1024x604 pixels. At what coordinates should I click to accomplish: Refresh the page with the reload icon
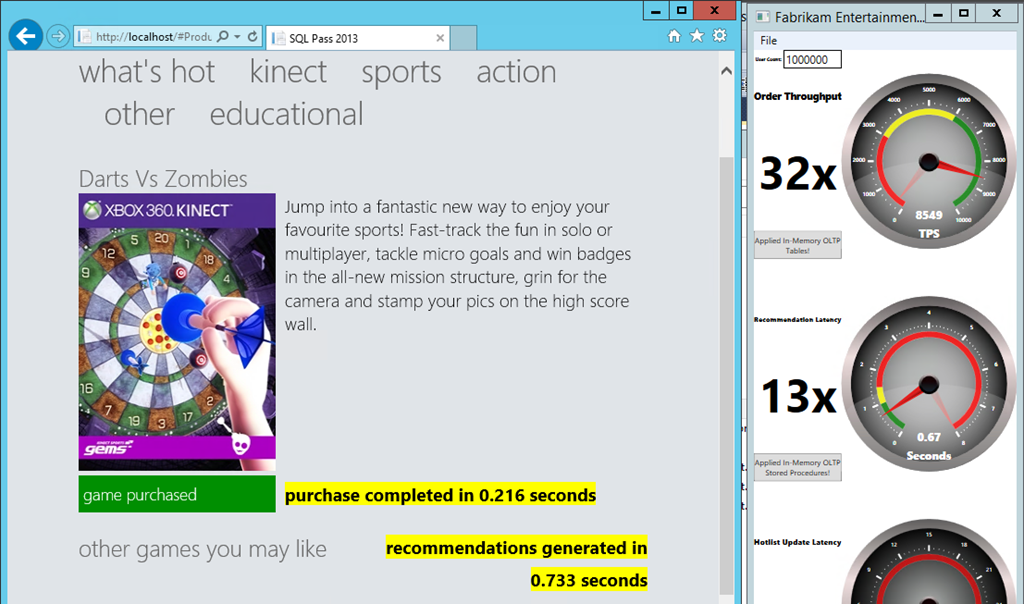[x=253, y=37]
